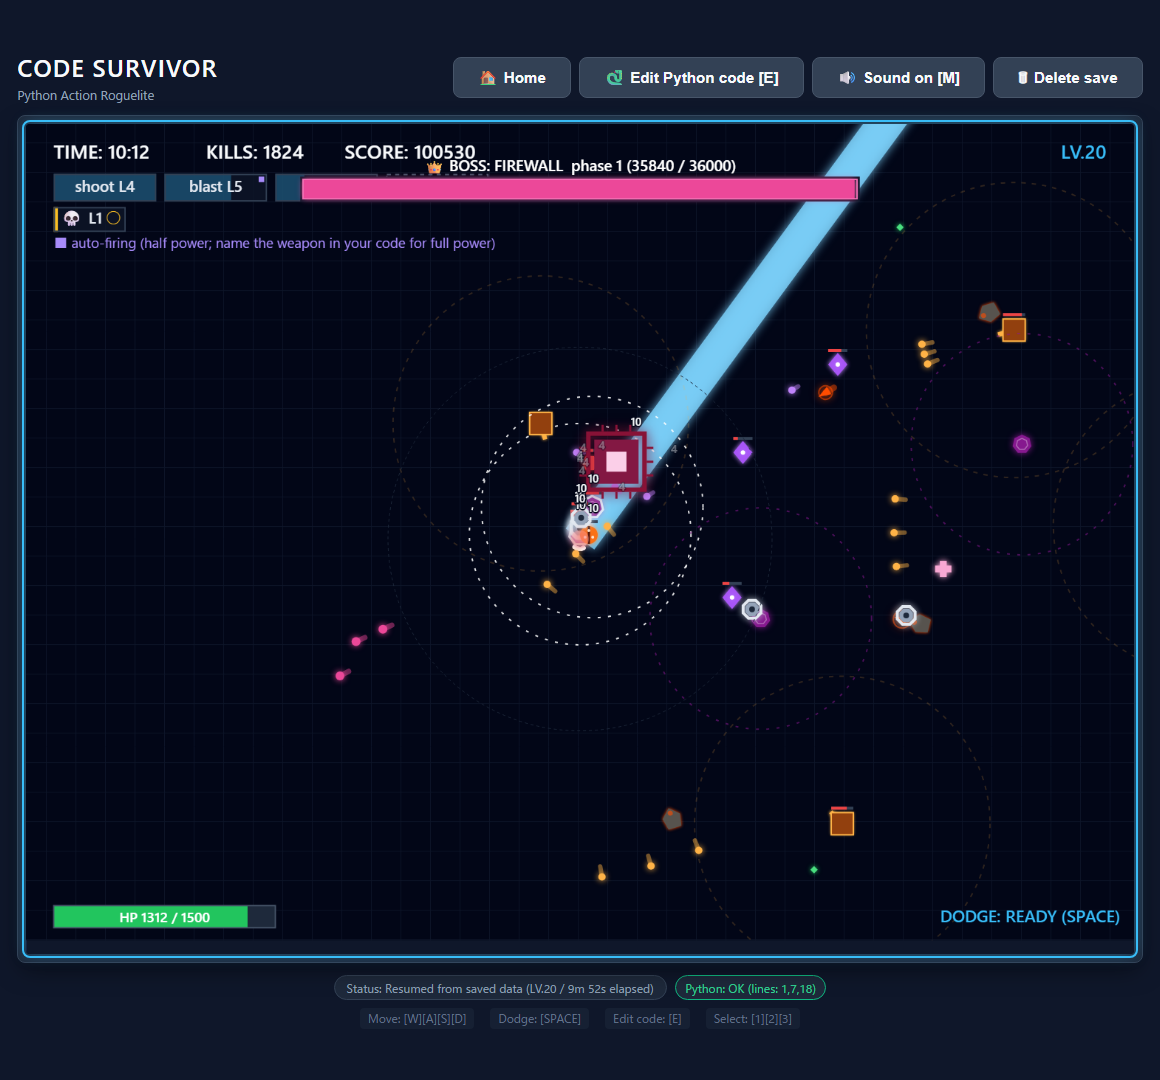Image resolution: width=1160 pixels, height=1080 pixels.
Task: Open the Edit Python code editor
Action: pos(691,78)
